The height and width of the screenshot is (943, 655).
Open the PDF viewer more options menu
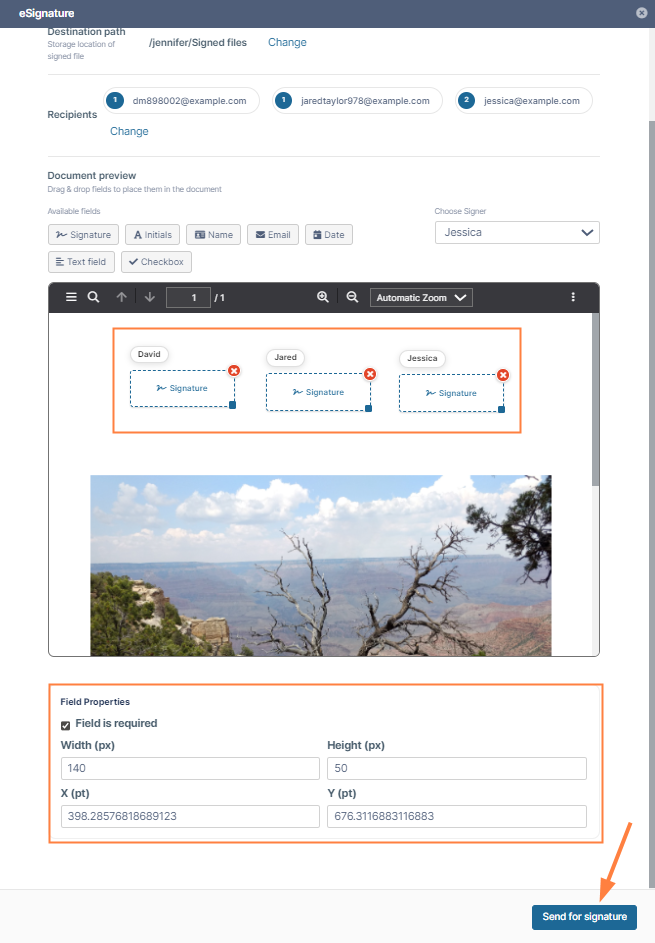tap(573, 297)
